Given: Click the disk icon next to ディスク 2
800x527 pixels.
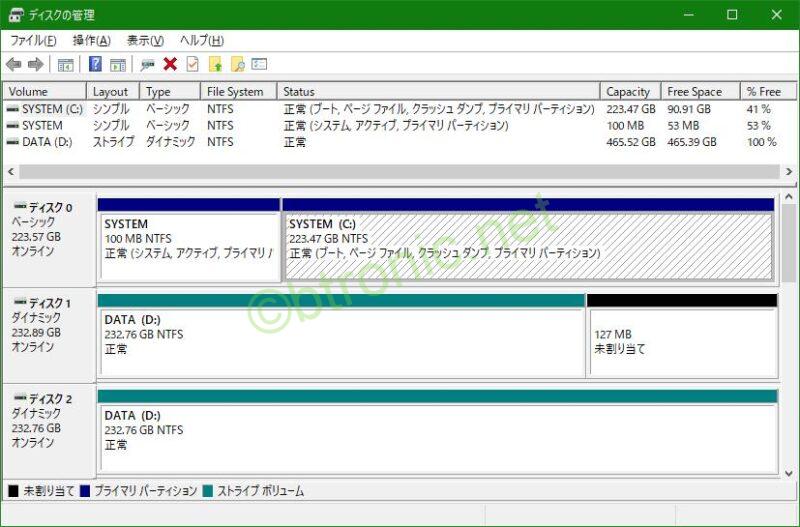Looking at the screenshot, I should pos(20,397).
